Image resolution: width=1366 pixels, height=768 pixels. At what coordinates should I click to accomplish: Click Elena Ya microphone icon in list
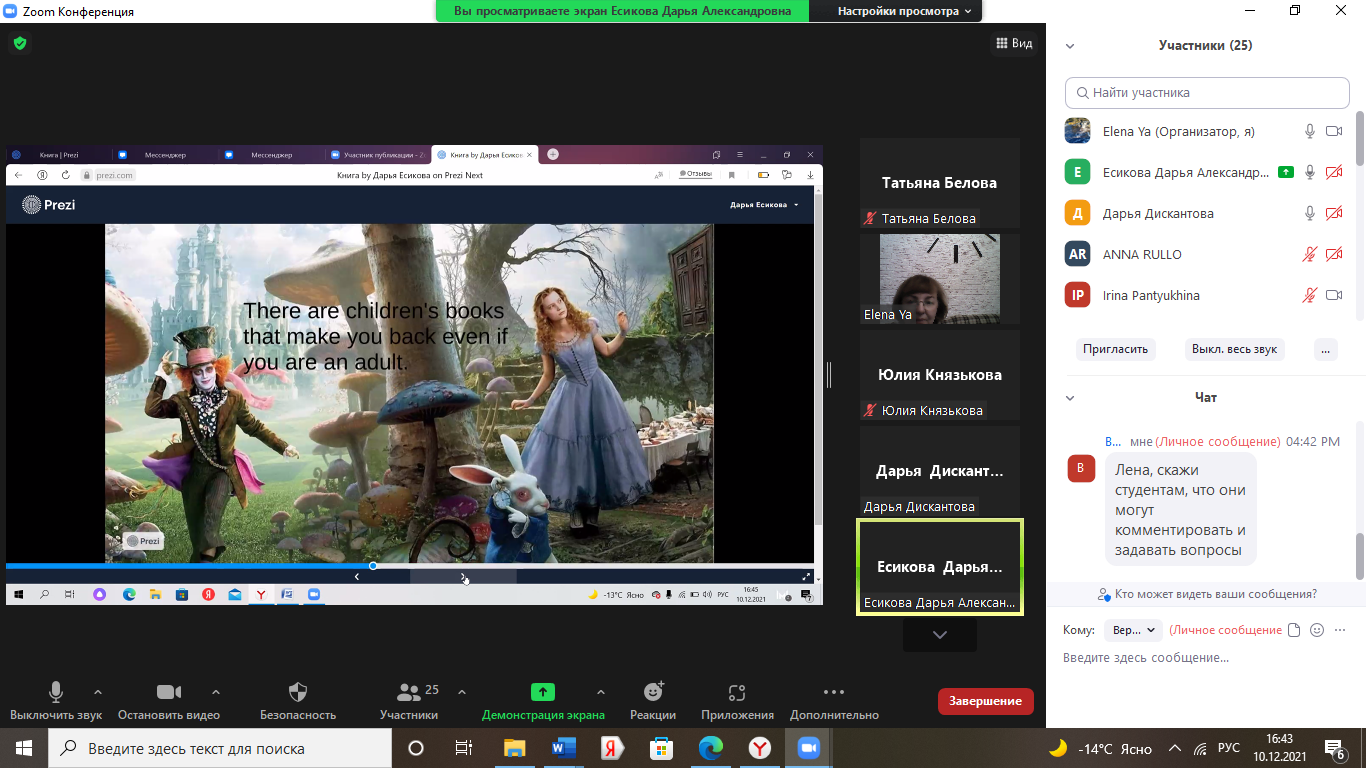click(x=1309, y=131)
